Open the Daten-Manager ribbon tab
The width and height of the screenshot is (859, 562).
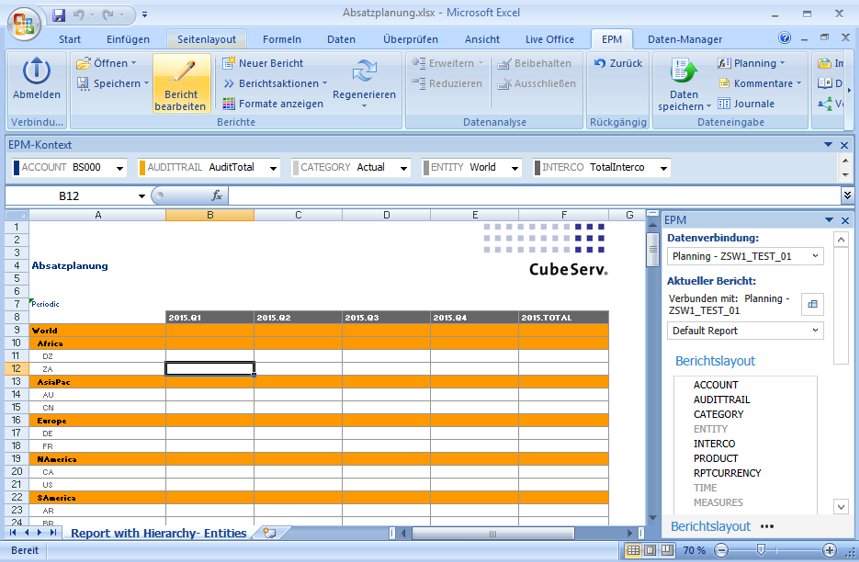click(685, 39)
